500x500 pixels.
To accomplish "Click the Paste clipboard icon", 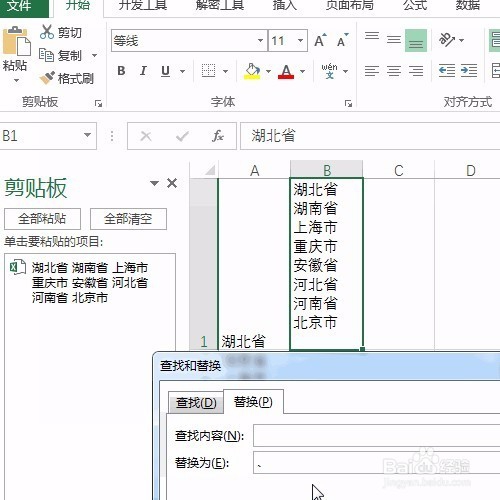I will pyautogui.click(x=16, y=41).
